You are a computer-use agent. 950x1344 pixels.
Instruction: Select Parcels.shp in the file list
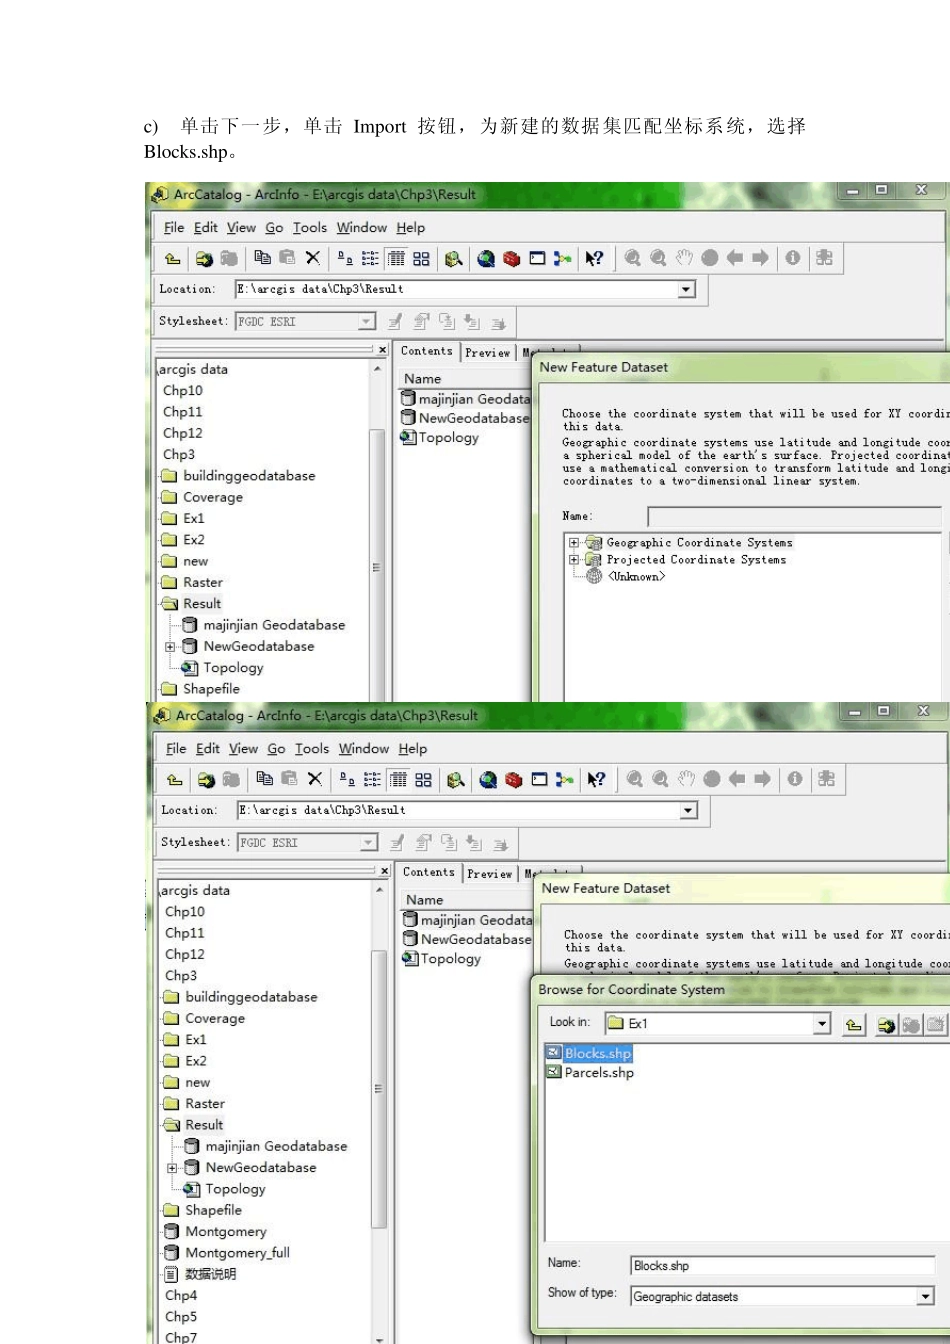coord(598,1072)
